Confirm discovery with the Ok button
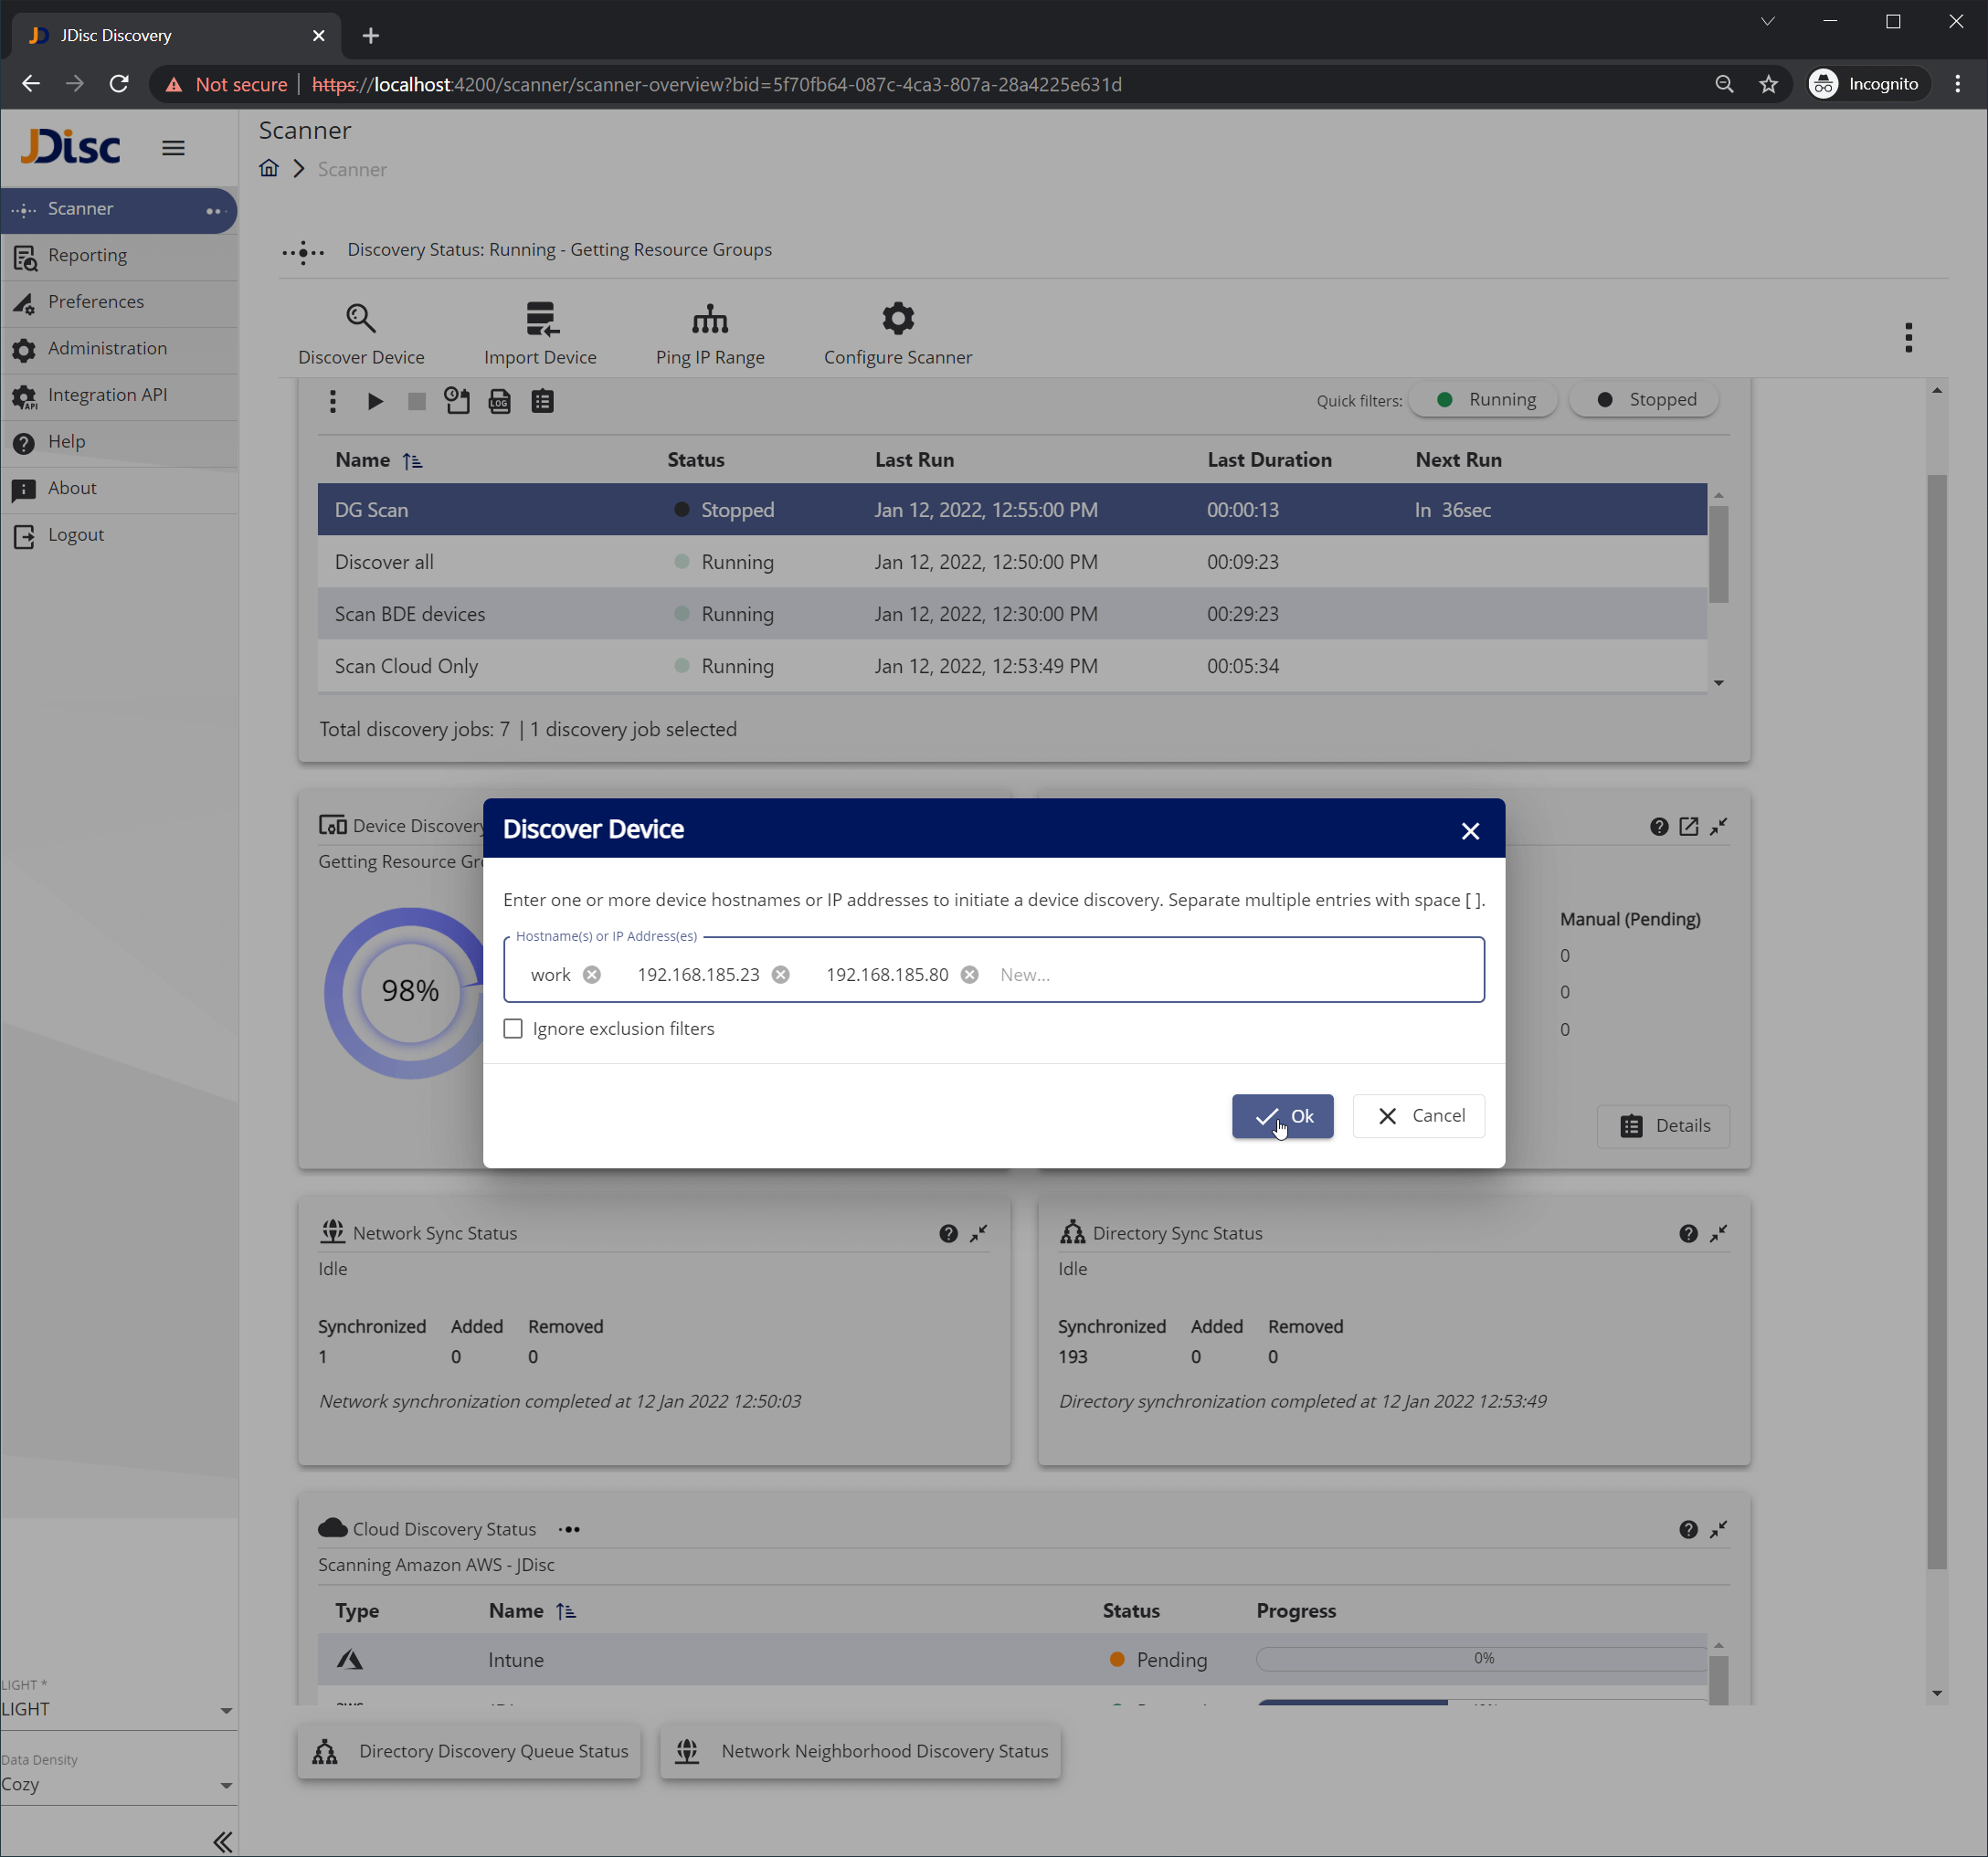Screen dimensions: 1988x1857 tap(1283, 1116)
